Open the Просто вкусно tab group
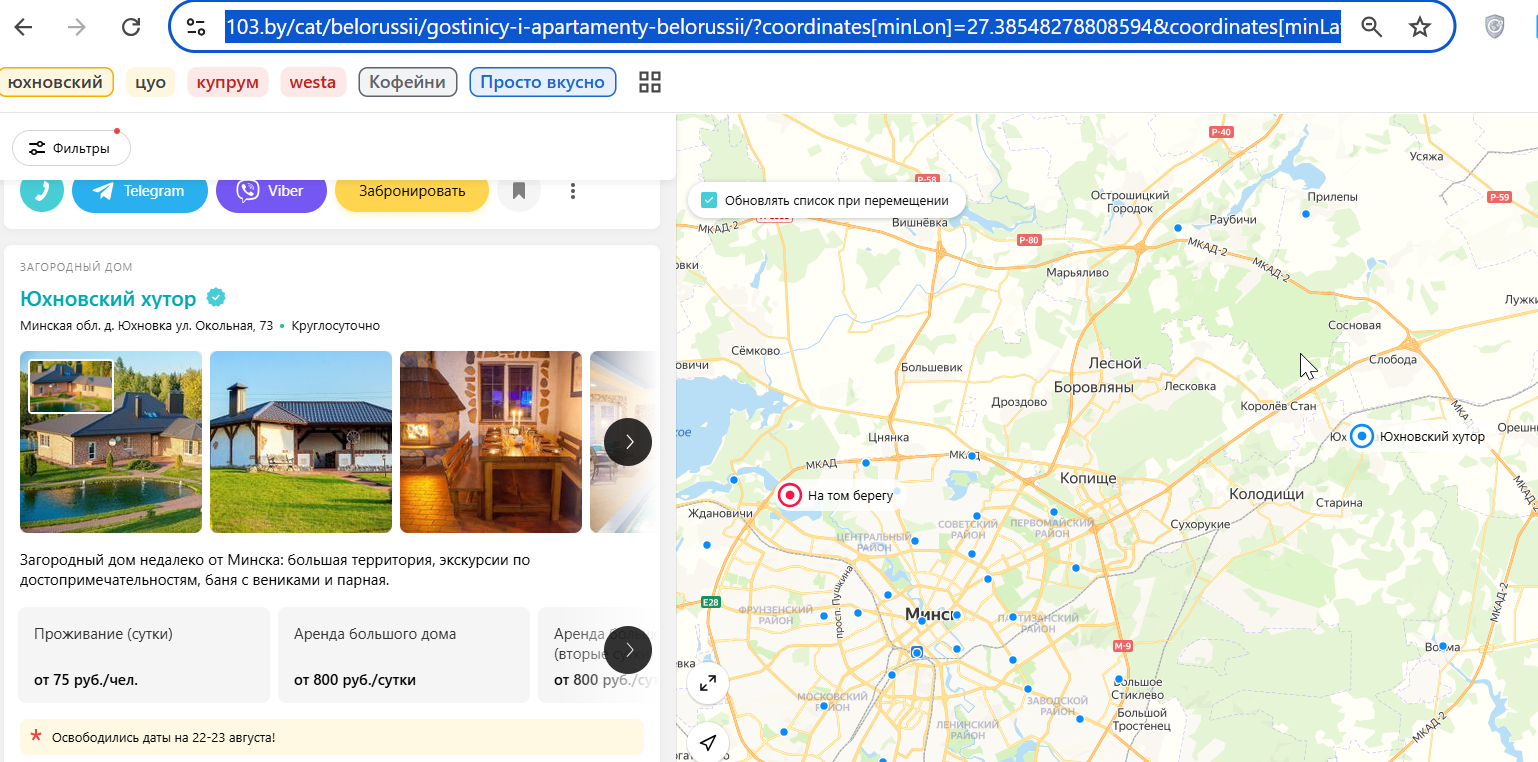Image resolution: width=1538 pixels, height=762 pixels. pyautogui.click(x=543, y=82)
